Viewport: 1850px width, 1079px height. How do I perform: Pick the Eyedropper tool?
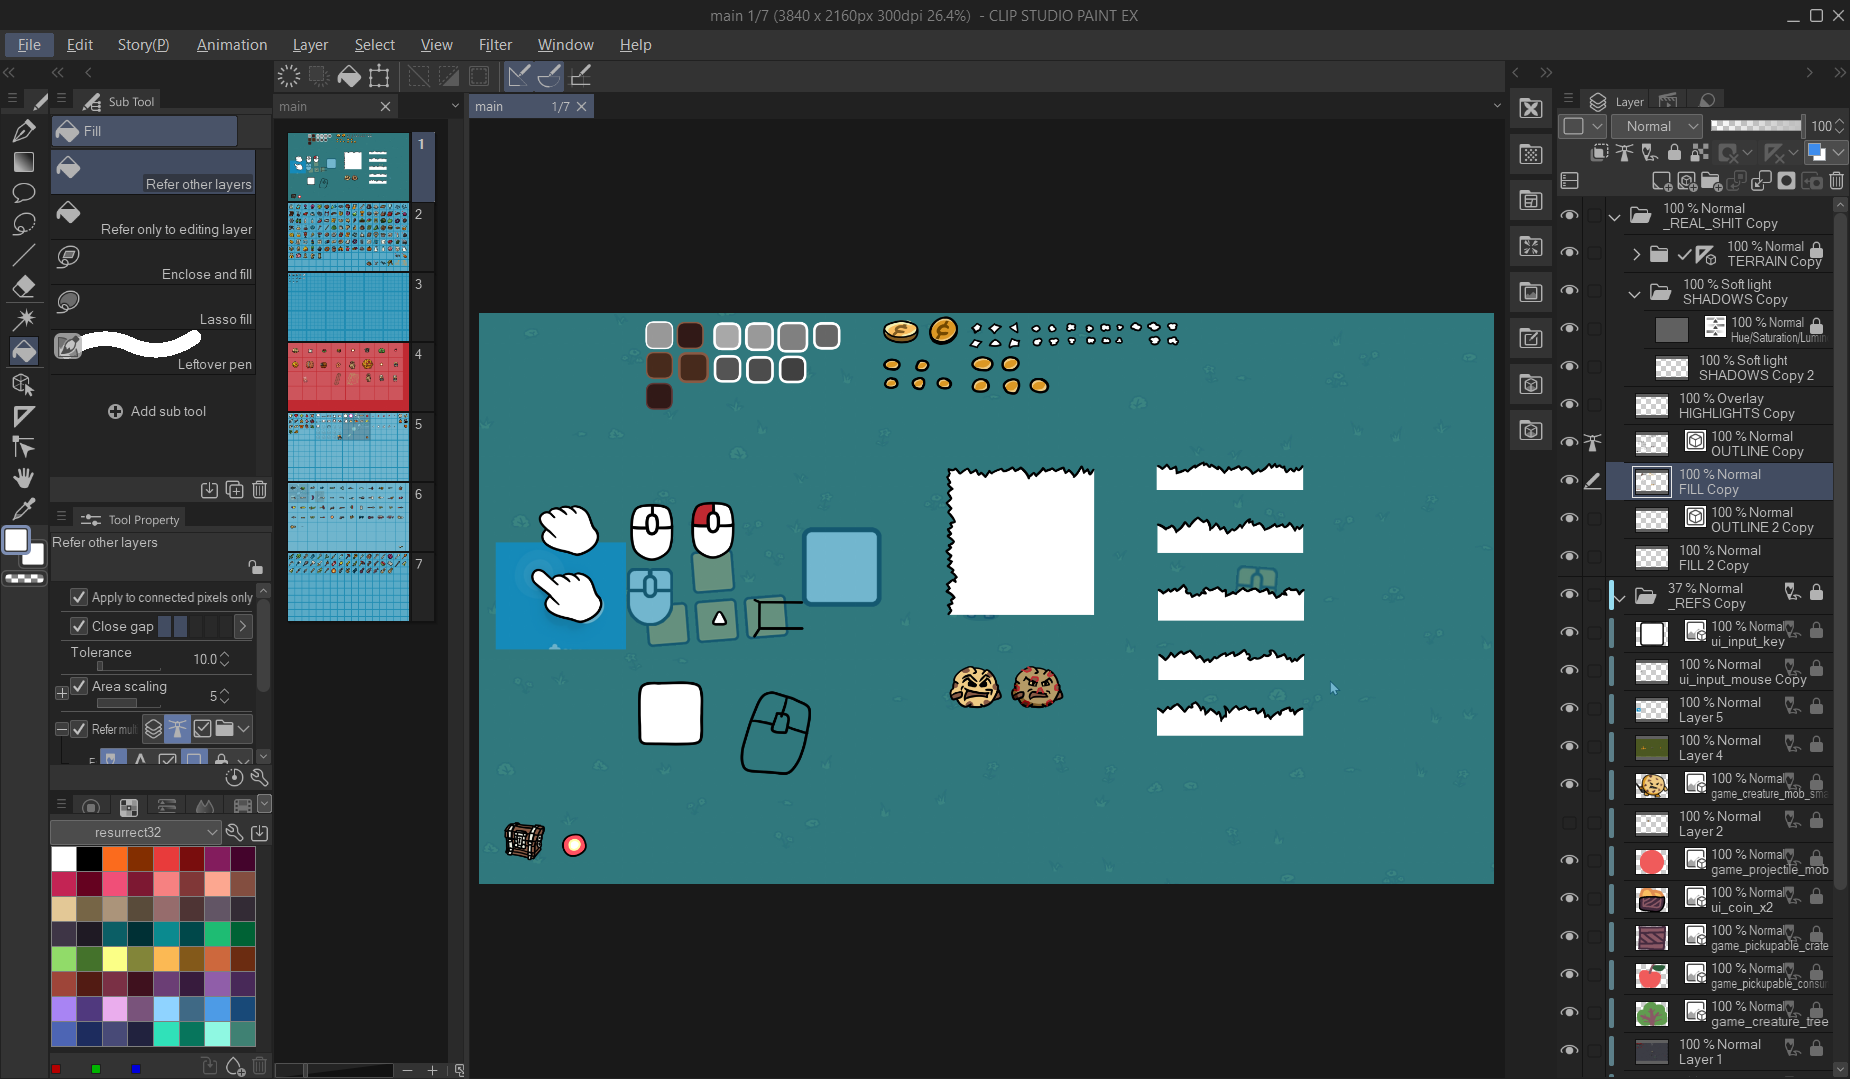24,509
